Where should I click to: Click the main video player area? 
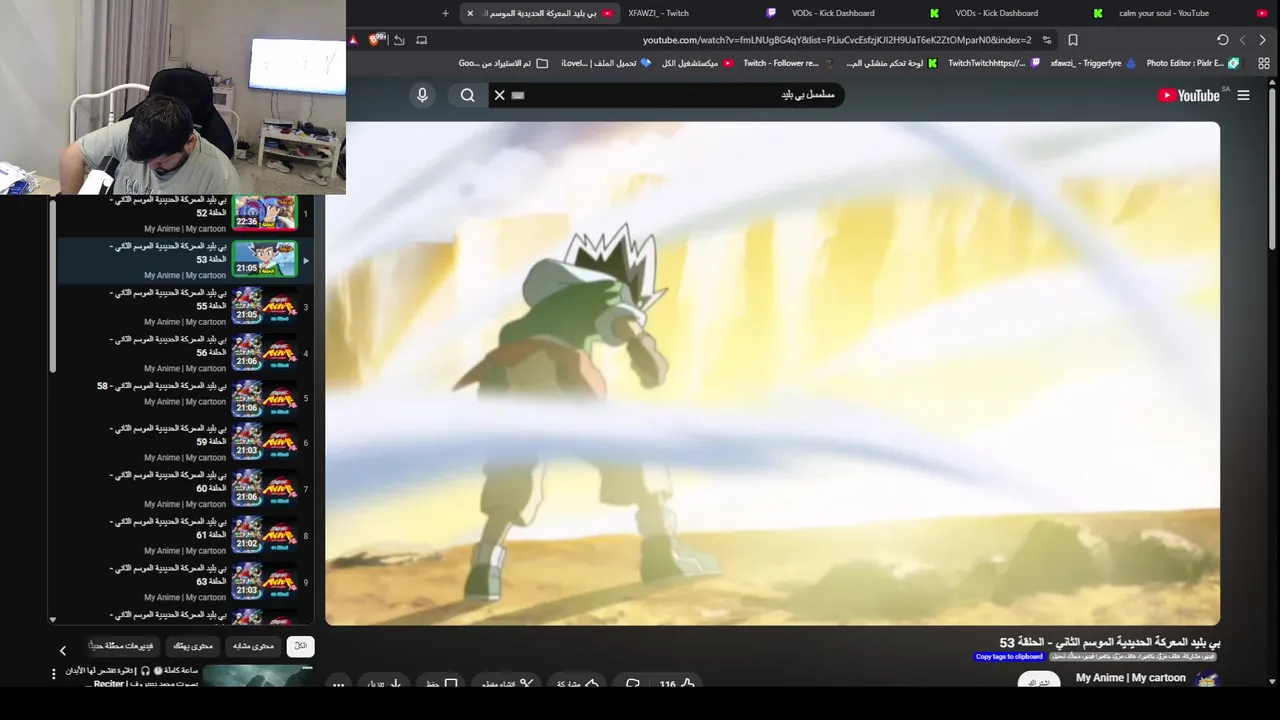(772, 373)
